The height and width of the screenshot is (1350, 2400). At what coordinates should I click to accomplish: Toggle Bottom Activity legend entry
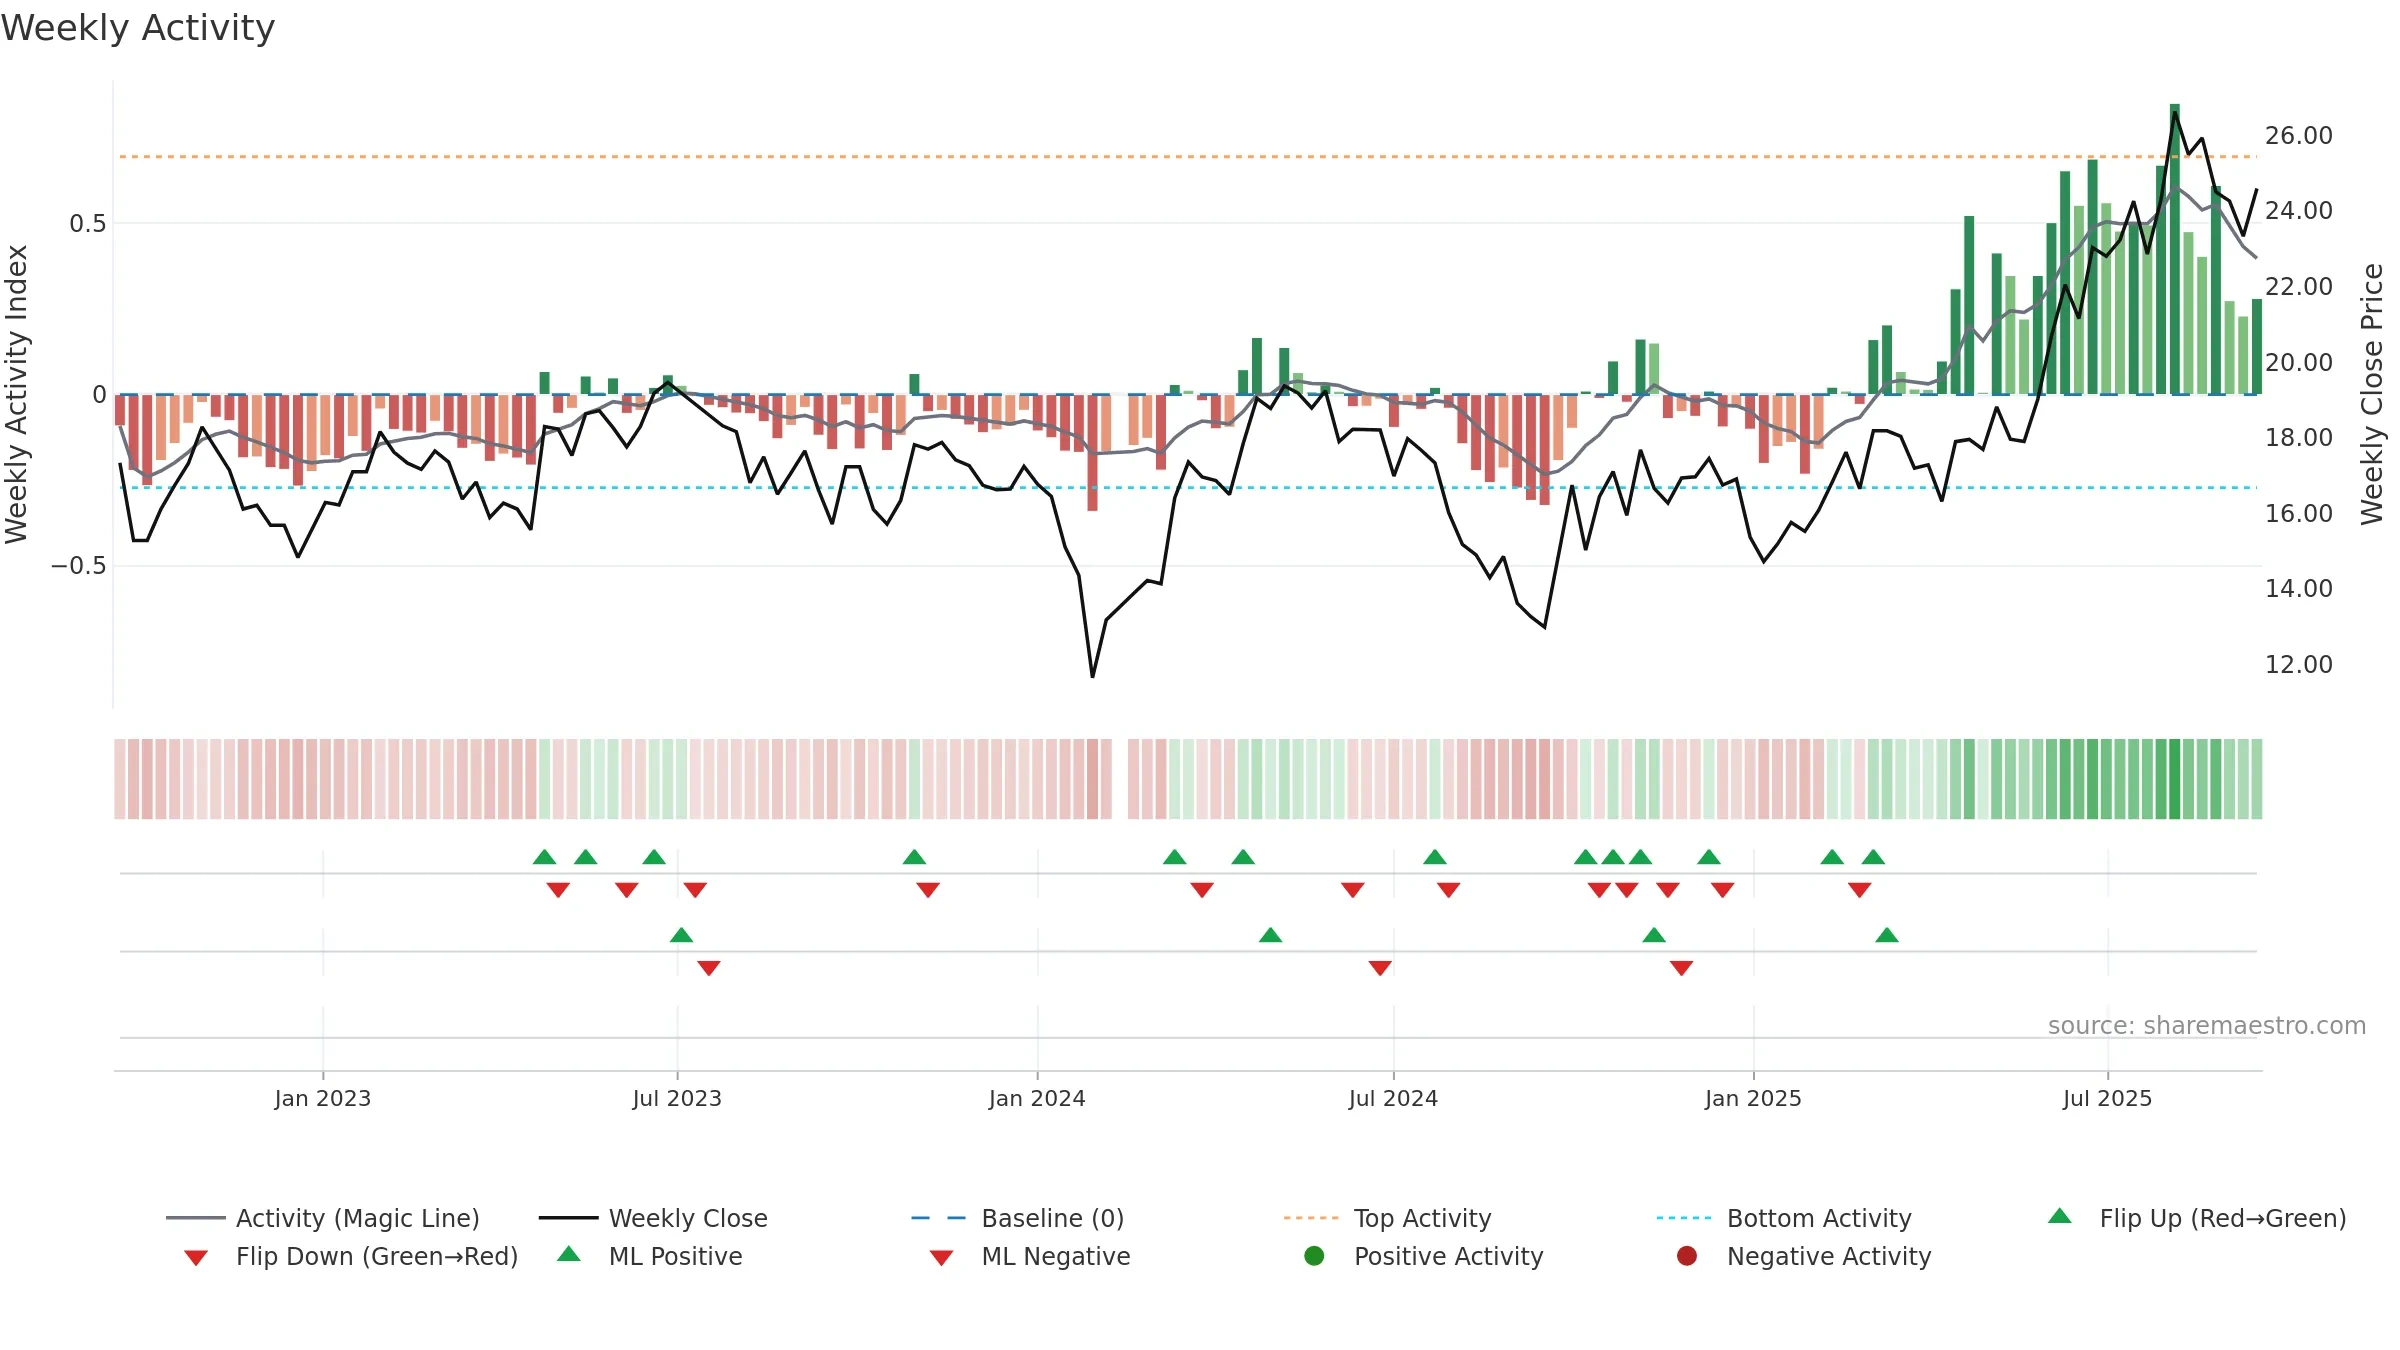1784,1218
